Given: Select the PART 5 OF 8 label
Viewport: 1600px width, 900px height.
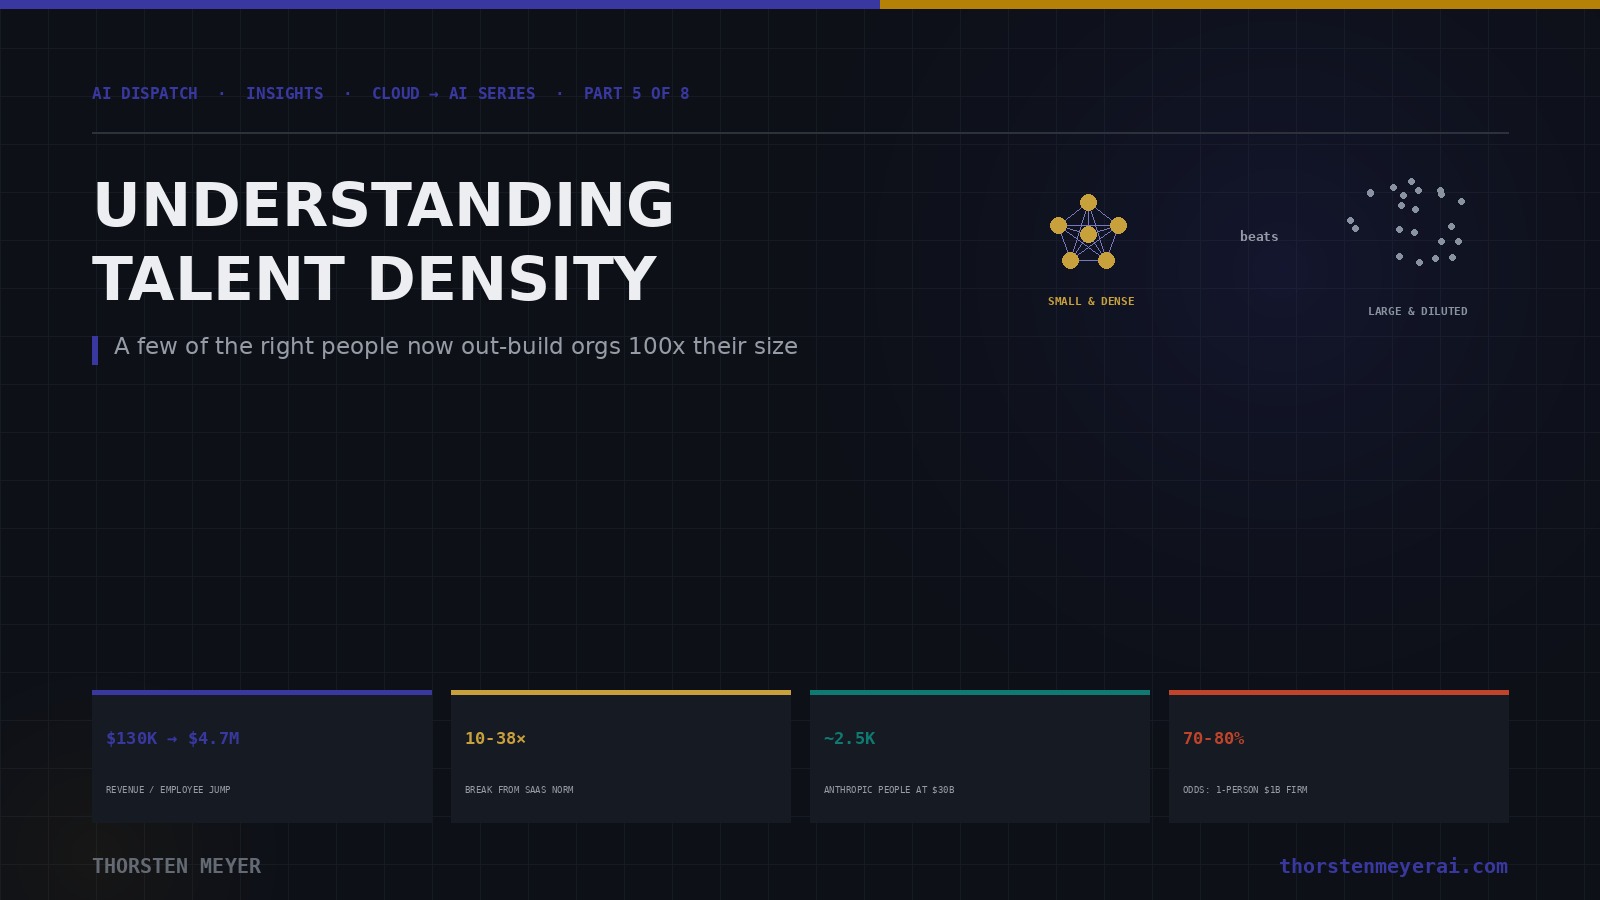Looking at the screenshot, I should (637, 93).
